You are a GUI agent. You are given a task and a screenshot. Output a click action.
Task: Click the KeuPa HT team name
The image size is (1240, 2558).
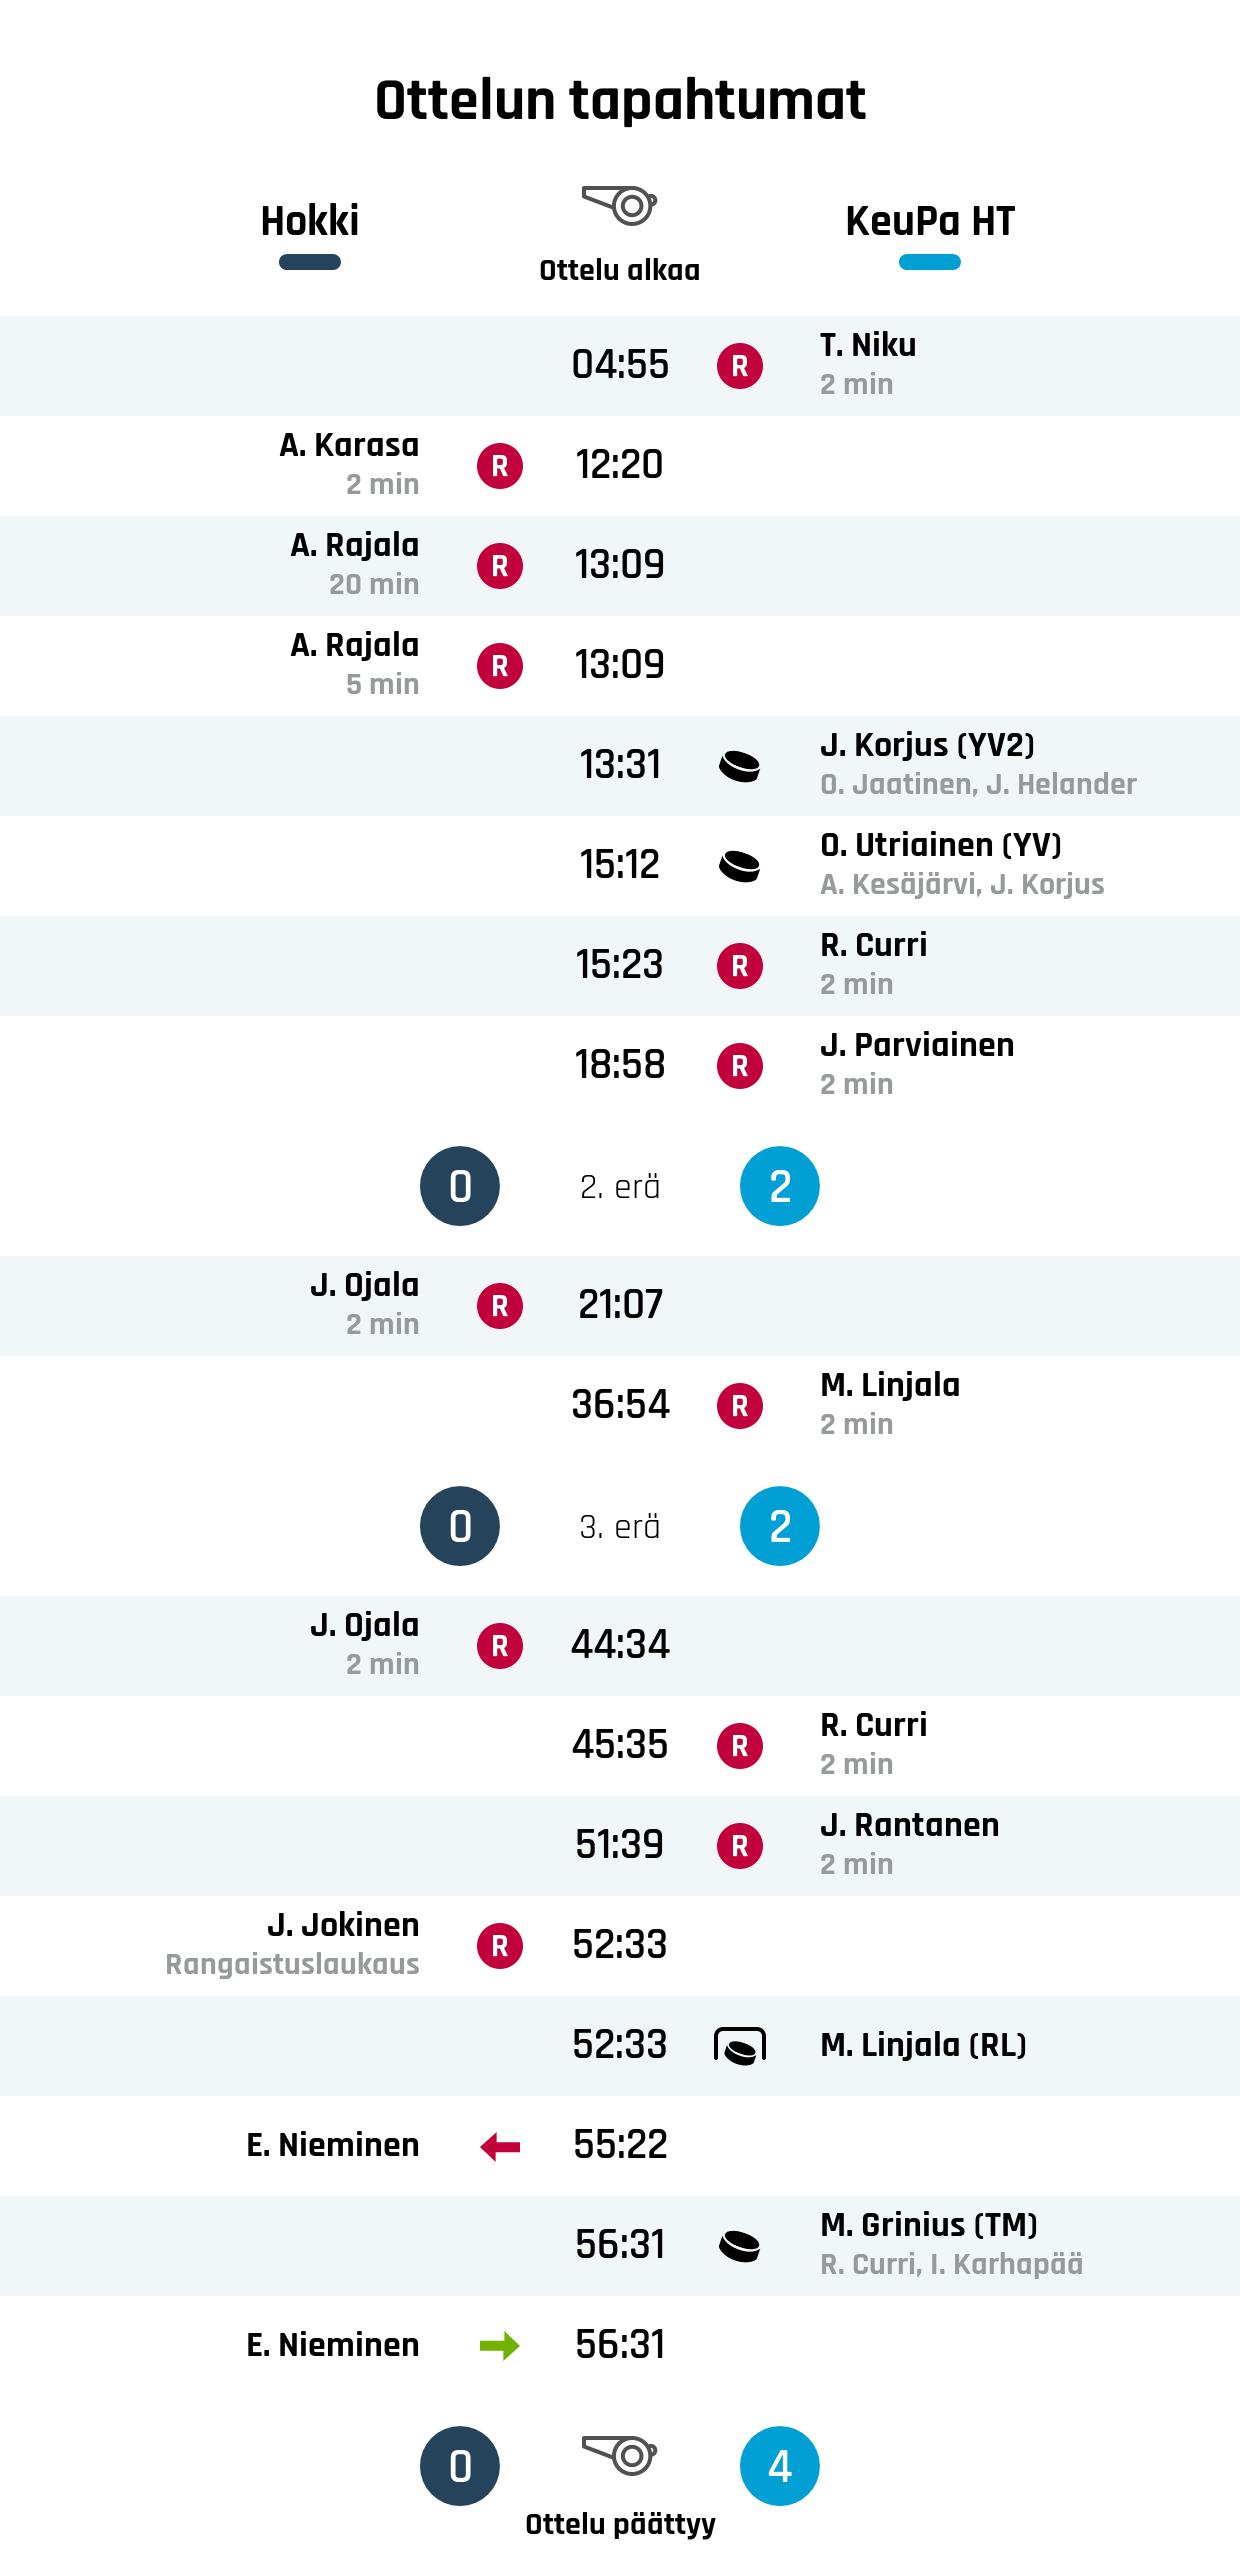[x=930, y=221]
